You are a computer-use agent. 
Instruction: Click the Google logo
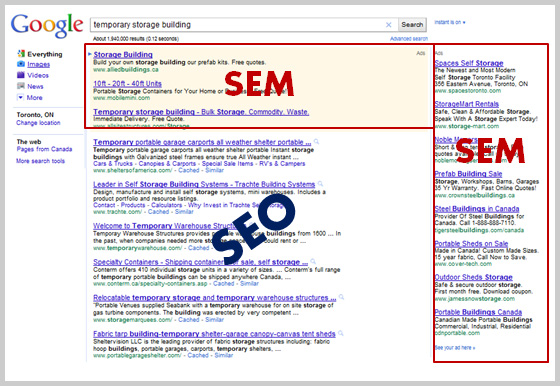pyautogui.click(x=47, y=26)
